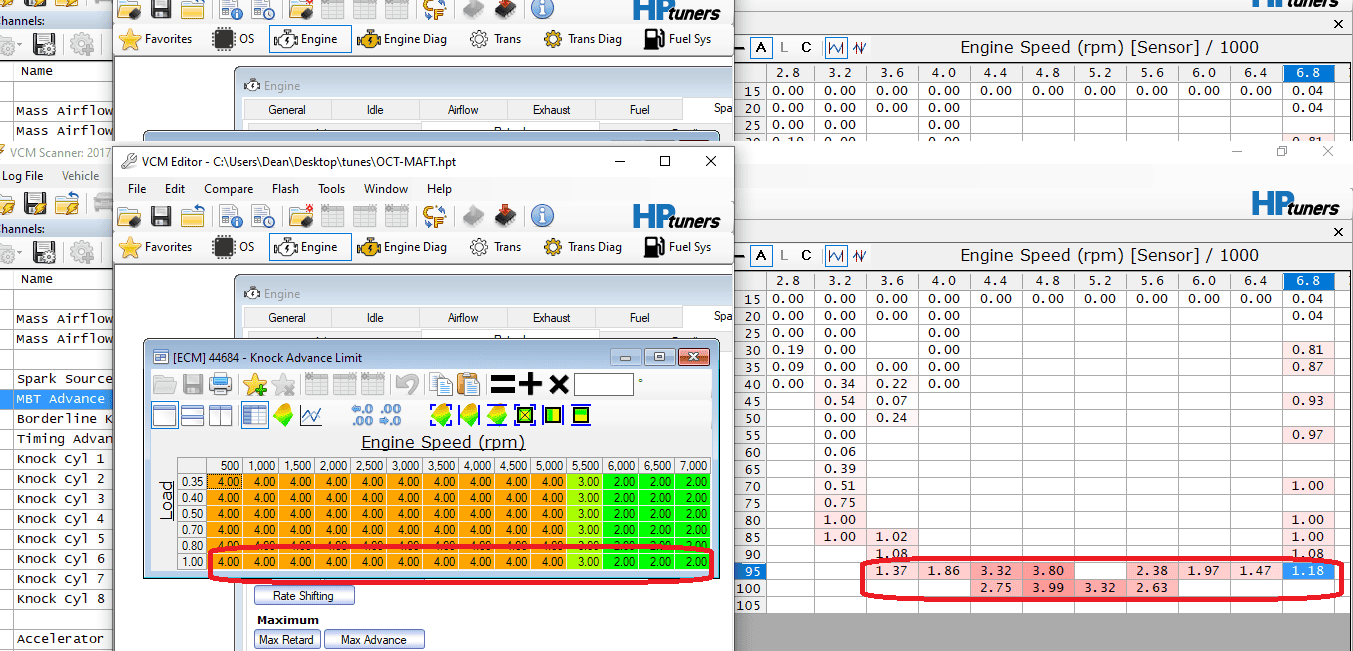The image size is (1353, 651).
Task: Add table to favorites with star-plus icon
Action: click(x=255, y=384)
